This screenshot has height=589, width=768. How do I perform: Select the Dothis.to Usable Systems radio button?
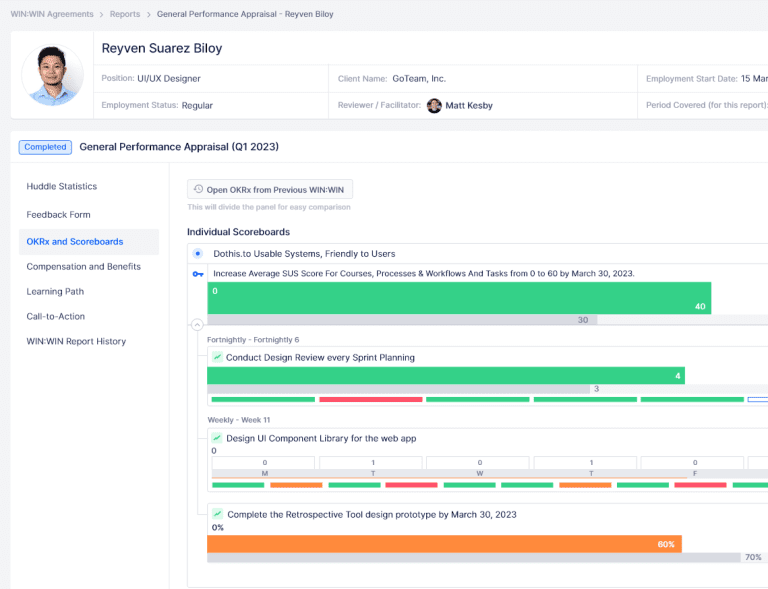click(197, 254)
